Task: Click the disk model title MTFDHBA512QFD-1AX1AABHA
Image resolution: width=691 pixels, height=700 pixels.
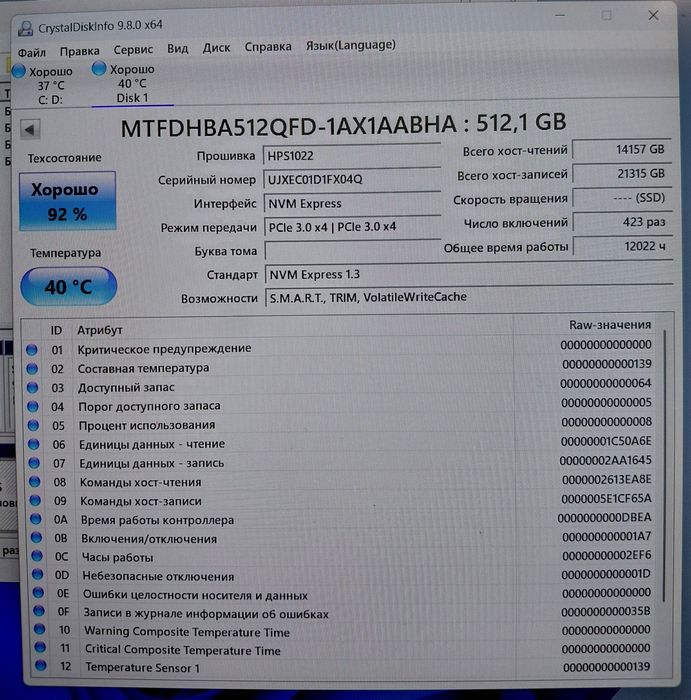Action: click(x=288, y=127)
